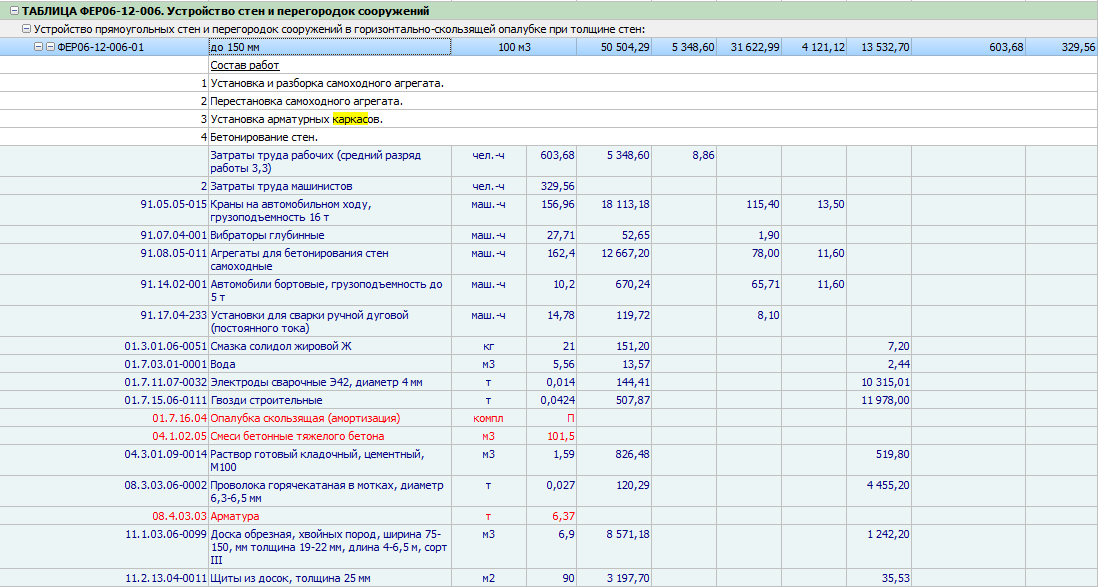The width and height of the screenshot is (1104, 587).
Task: Click 'Установка и разборка самоходного агрегата' line
Action: point(327,83)
